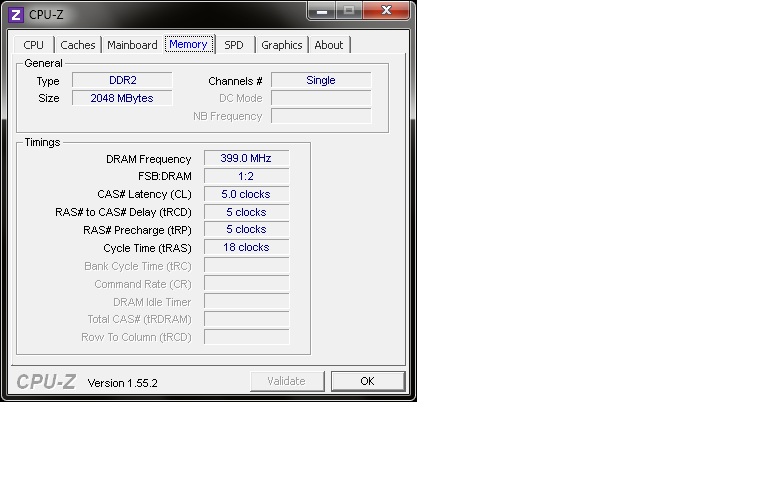The image size is (768, 480).
Task: Click the FSB:DRAM label
Action: click(165, 176)
